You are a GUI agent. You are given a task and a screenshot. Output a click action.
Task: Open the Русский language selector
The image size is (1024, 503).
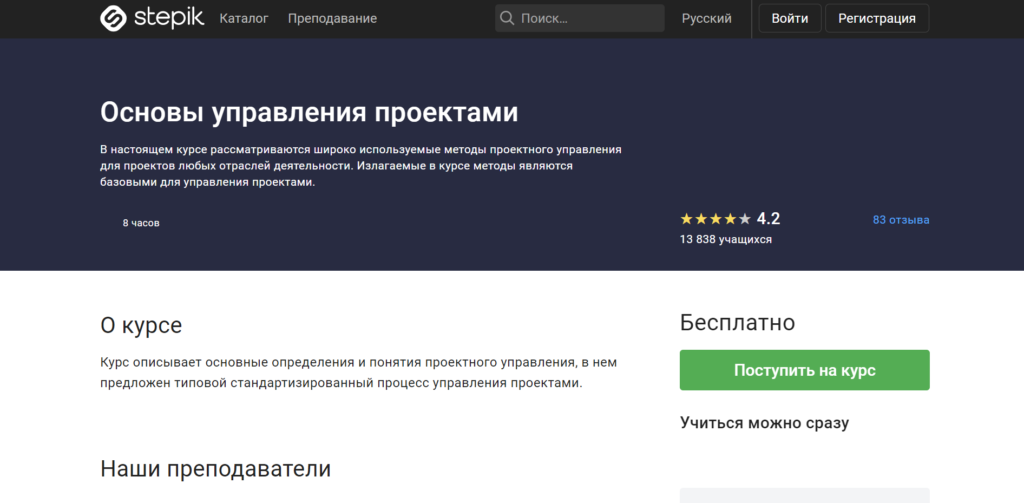[706, 18]
